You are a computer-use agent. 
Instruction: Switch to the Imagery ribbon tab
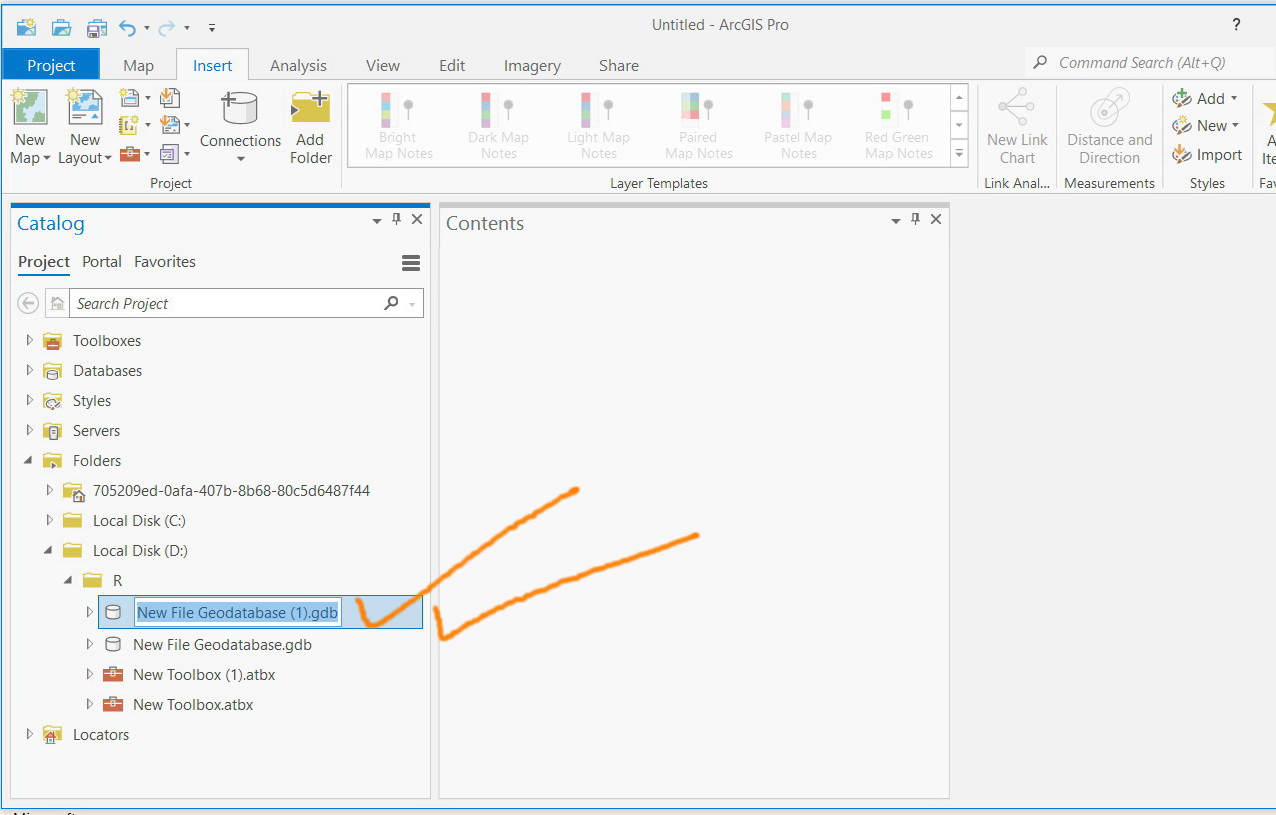532,65
